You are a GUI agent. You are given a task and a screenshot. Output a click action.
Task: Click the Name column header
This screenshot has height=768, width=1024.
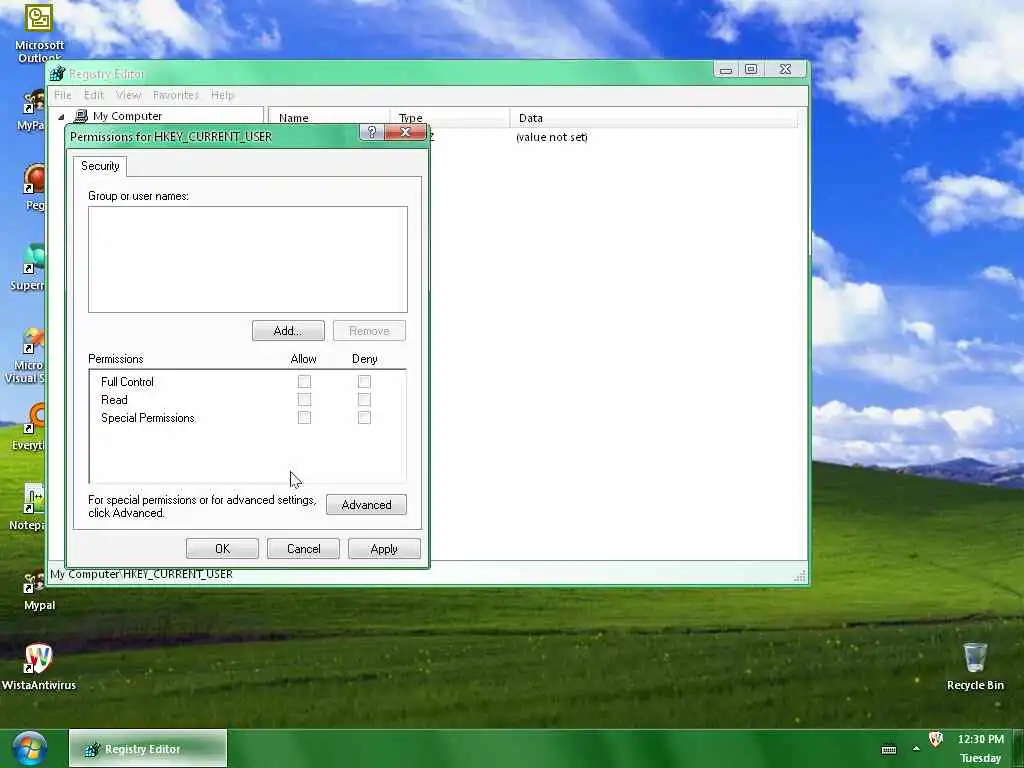click(329, 118)
